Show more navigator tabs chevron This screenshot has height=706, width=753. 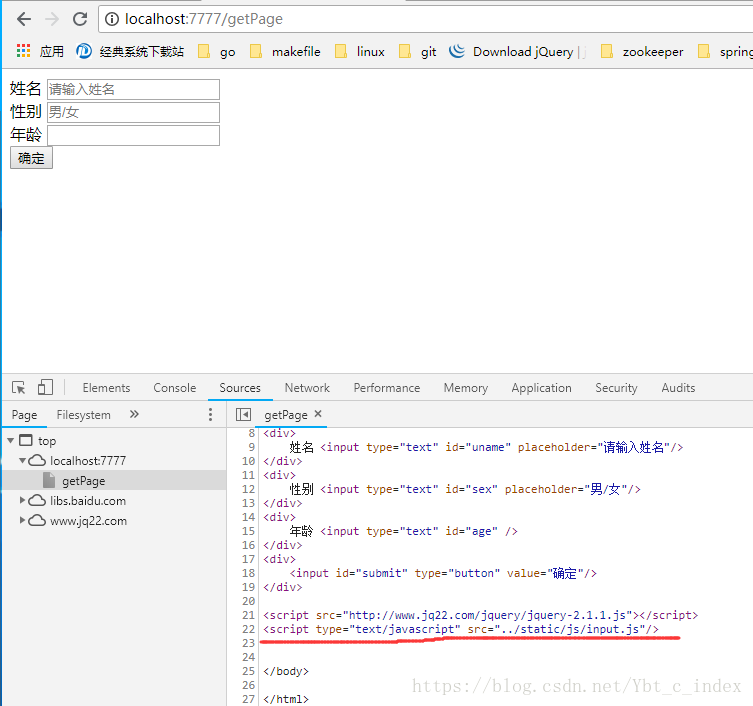pos(134,414)
